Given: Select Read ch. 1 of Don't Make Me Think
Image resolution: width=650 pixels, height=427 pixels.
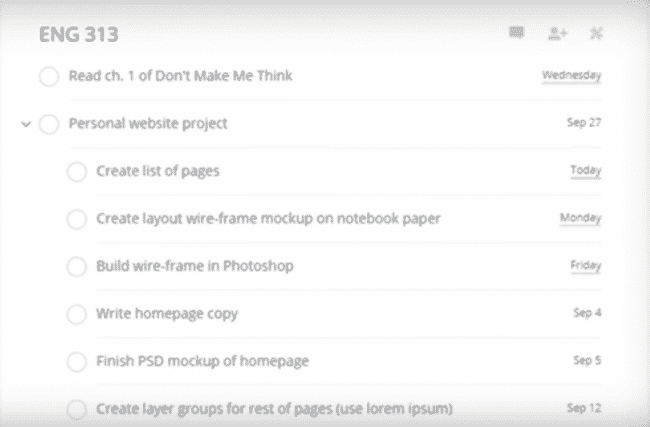Looking at the screenshot, I should [180, 76].
